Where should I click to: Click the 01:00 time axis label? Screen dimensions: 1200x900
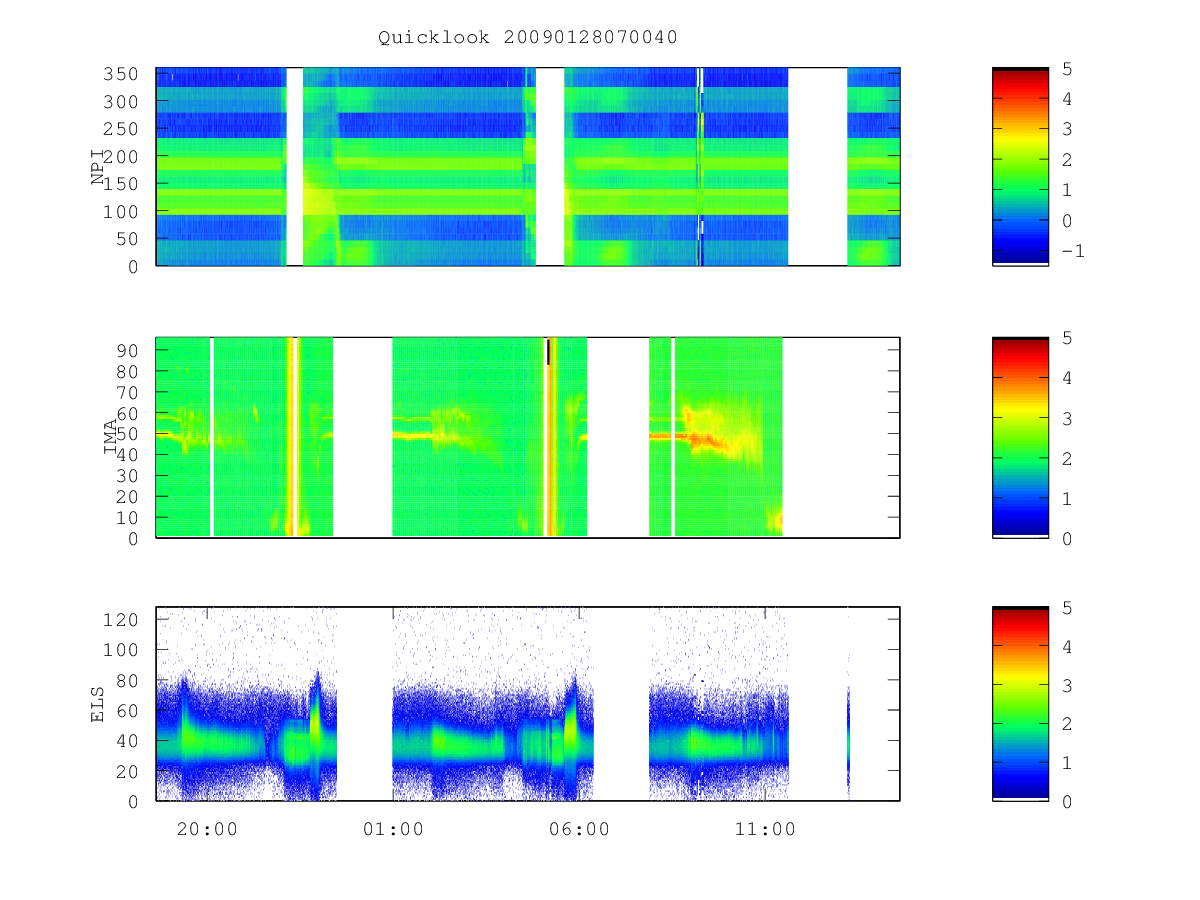393,829
